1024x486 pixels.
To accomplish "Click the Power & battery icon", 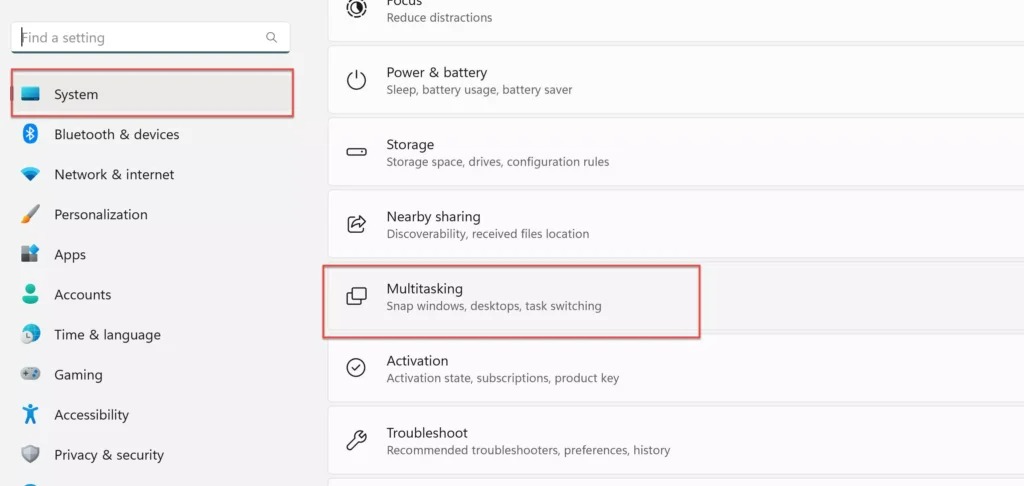I will click(x=356, y=80).
